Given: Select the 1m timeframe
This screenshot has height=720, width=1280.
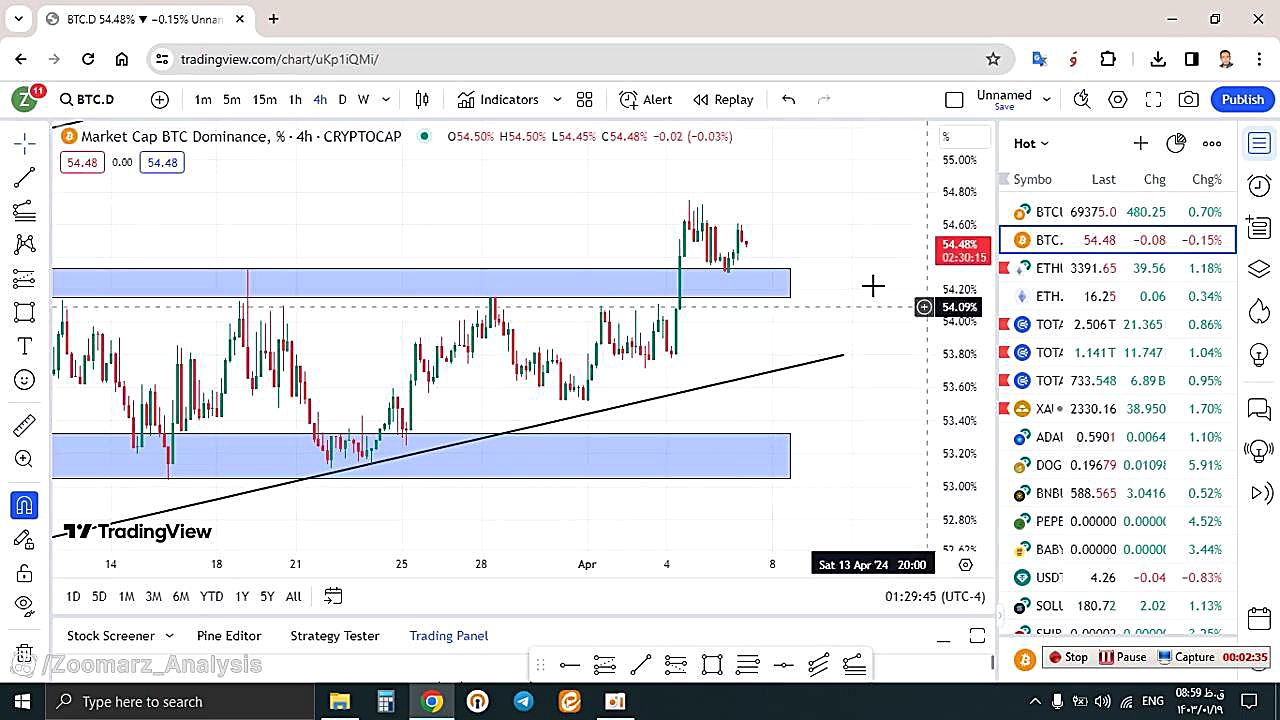Looking at the screenshot, I should 203,99.
